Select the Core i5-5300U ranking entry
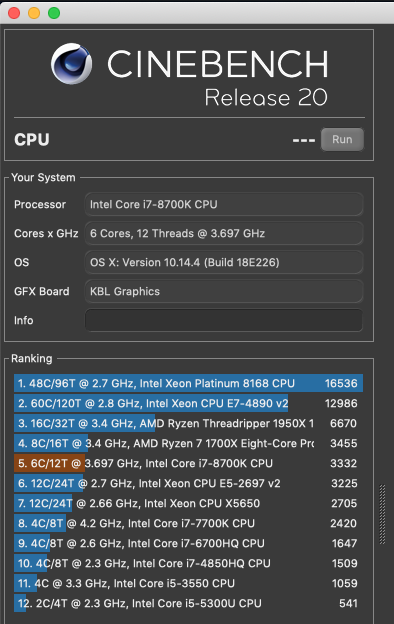Screen dimensions: 394x624 188,603
